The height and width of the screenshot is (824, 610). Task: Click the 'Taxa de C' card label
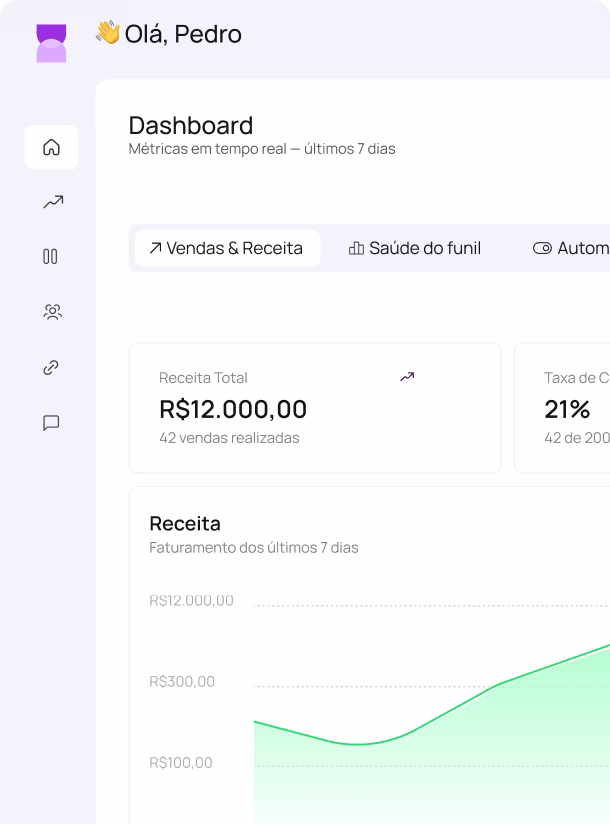click(x=576, y=378)
